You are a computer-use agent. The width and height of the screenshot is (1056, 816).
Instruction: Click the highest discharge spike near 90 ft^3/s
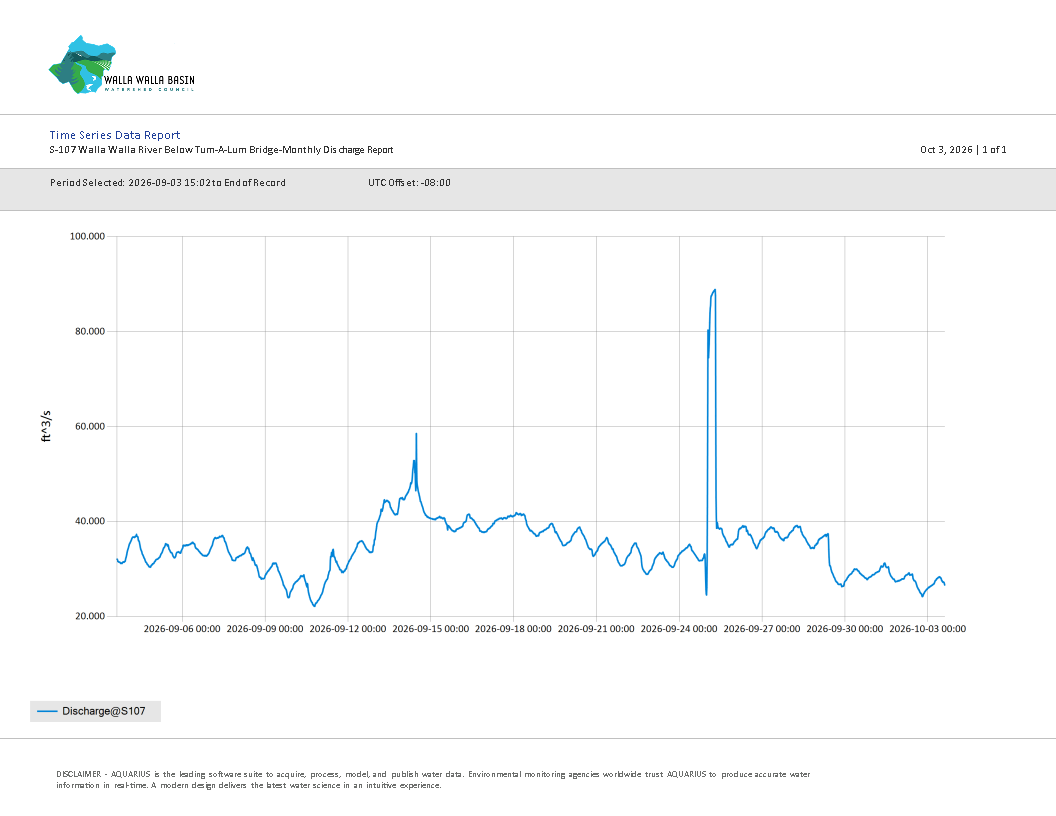point(714,291)
